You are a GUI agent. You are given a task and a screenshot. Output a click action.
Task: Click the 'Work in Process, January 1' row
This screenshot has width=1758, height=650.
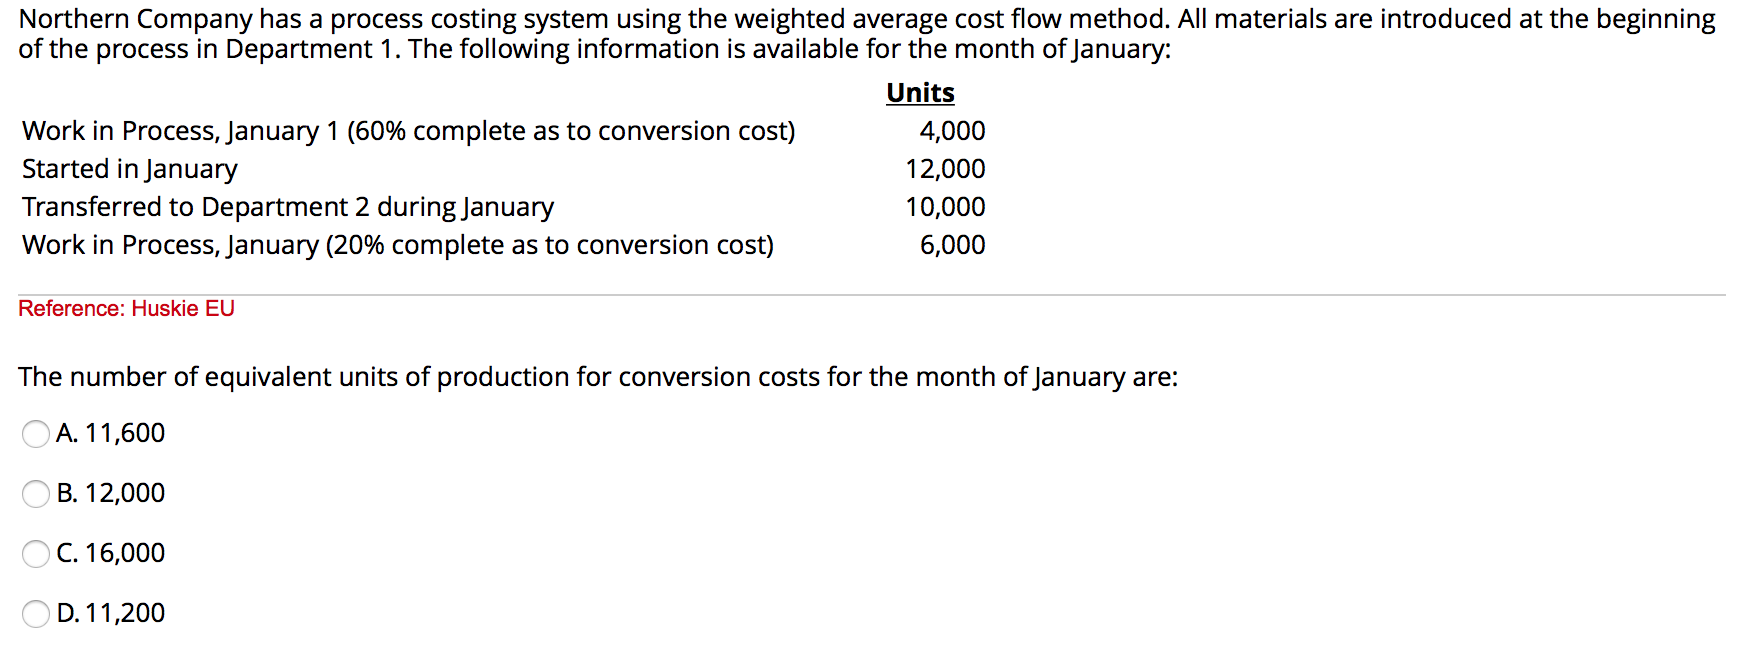[x=410, y=131]
